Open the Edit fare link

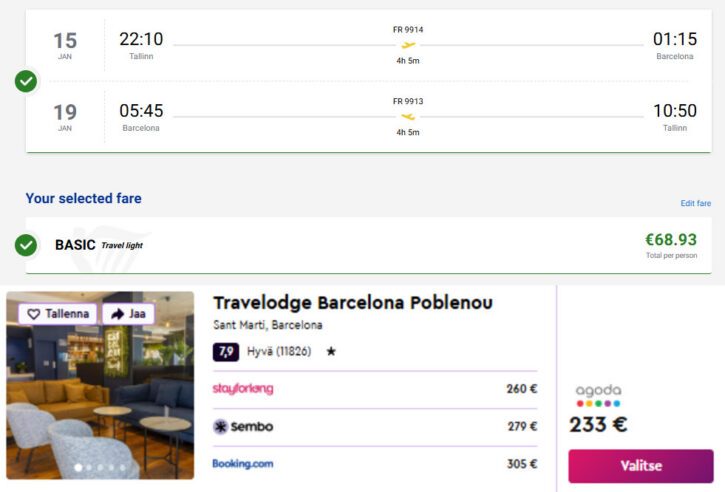tap(695, 204)
